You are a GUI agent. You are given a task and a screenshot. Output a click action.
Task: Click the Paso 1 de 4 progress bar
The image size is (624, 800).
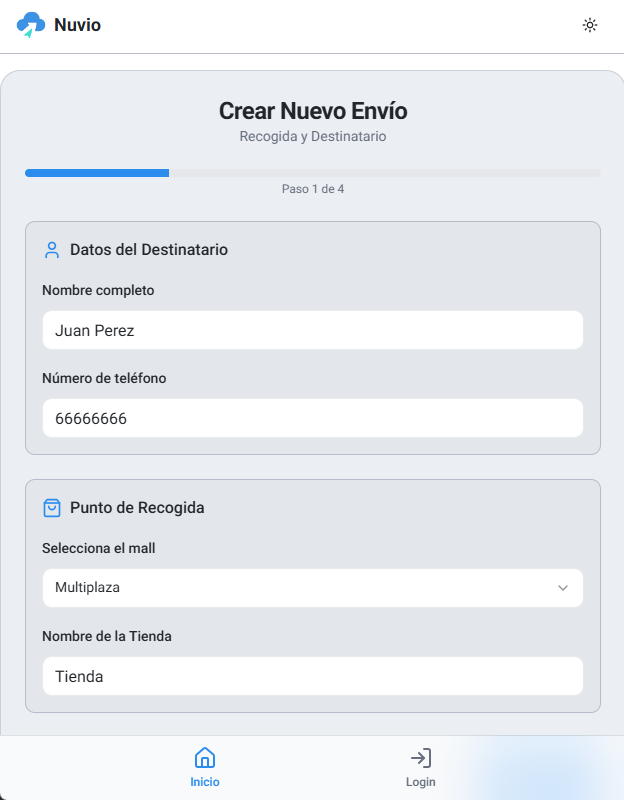click(312, 172)
